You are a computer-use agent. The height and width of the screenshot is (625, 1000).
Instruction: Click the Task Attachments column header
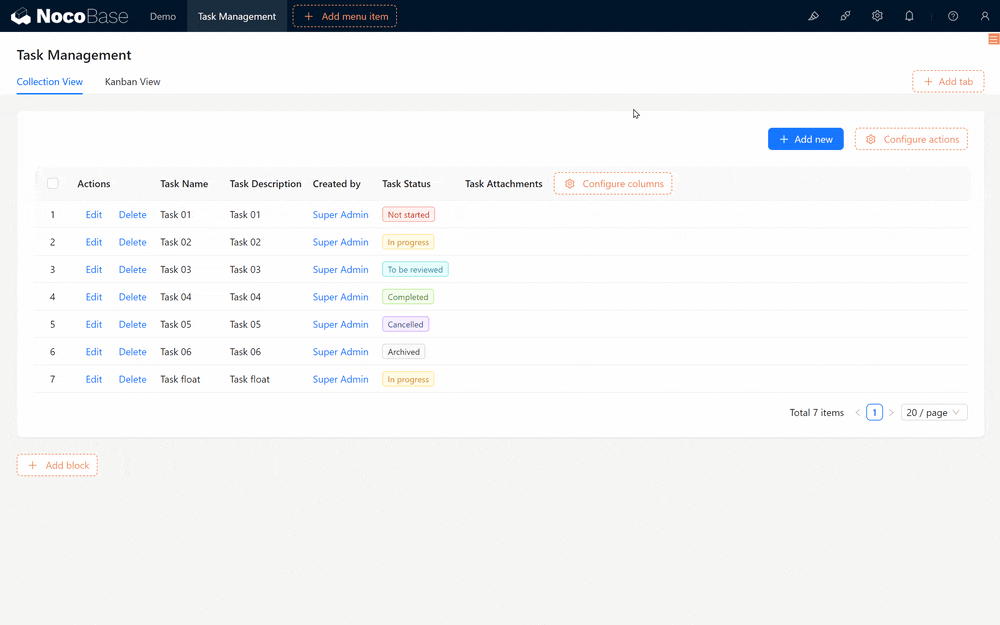pos(504,184)
